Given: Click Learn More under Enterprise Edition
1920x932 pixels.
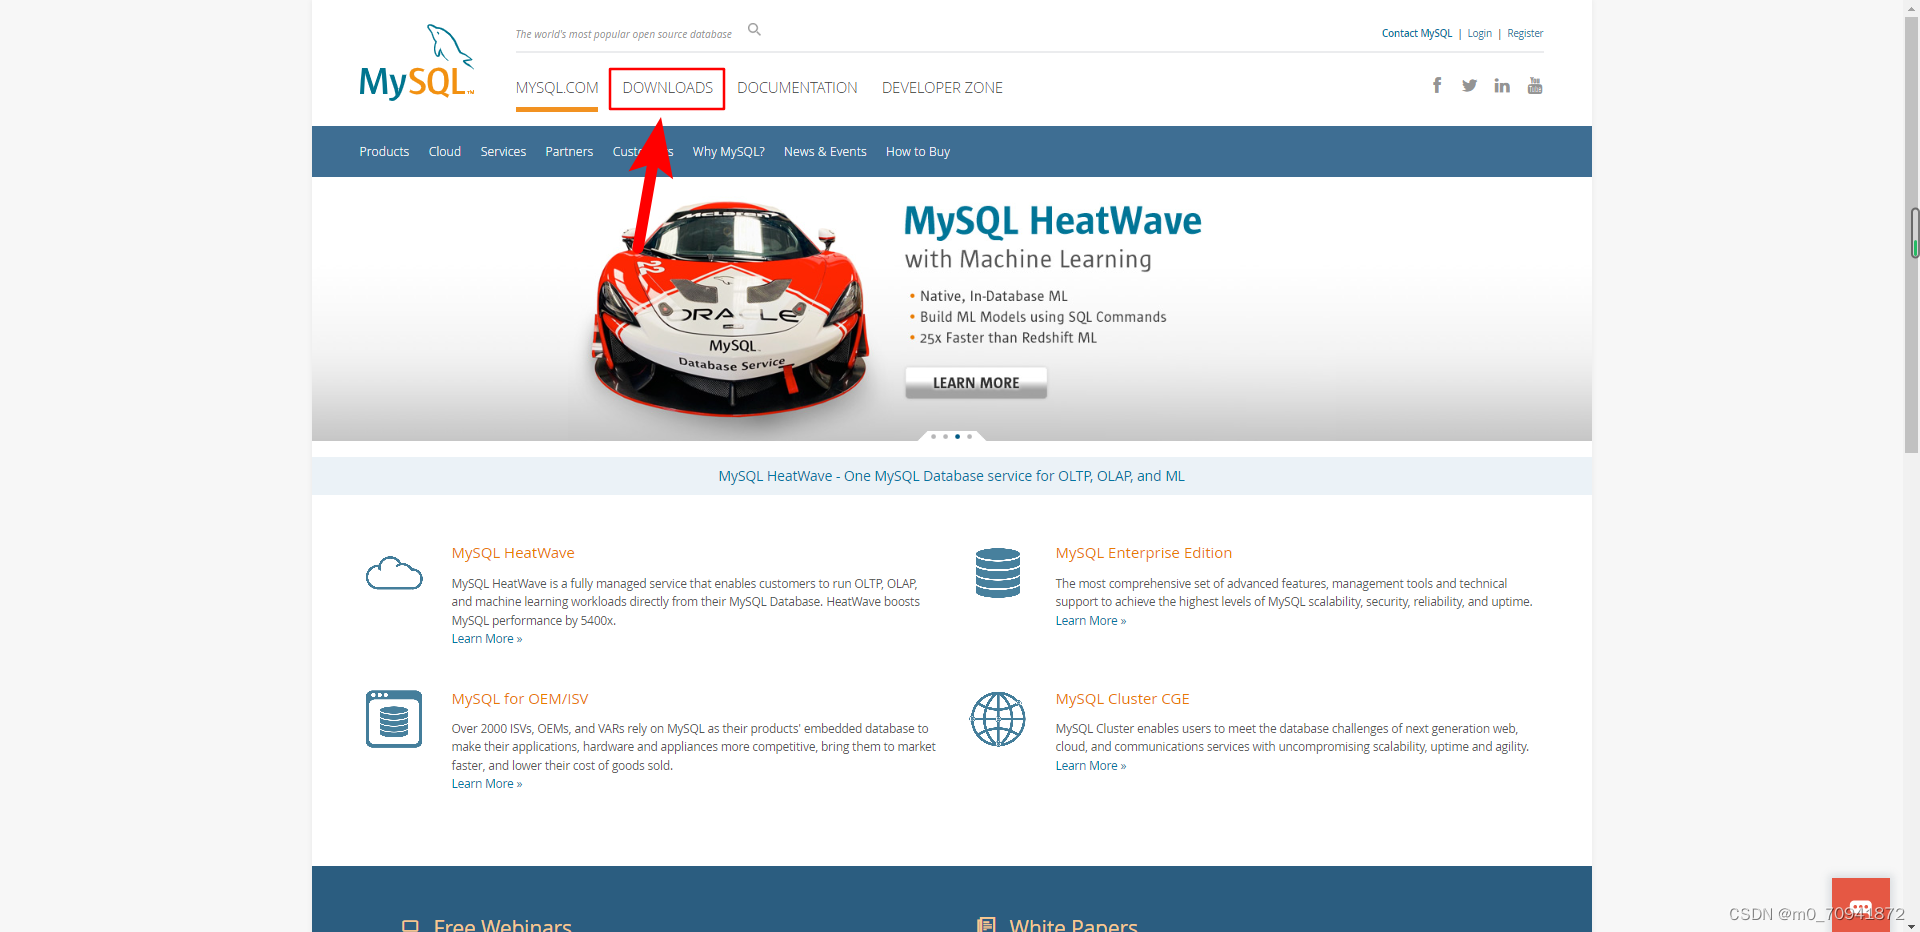Looking at the screenshot, I should coord(1091,621).
